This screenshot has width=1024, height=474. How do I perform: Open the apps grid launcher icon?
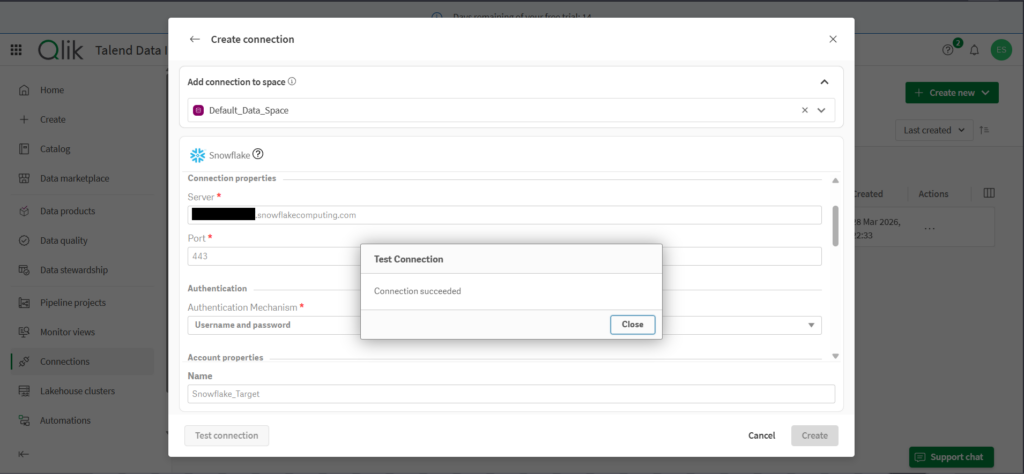point(16,50)
